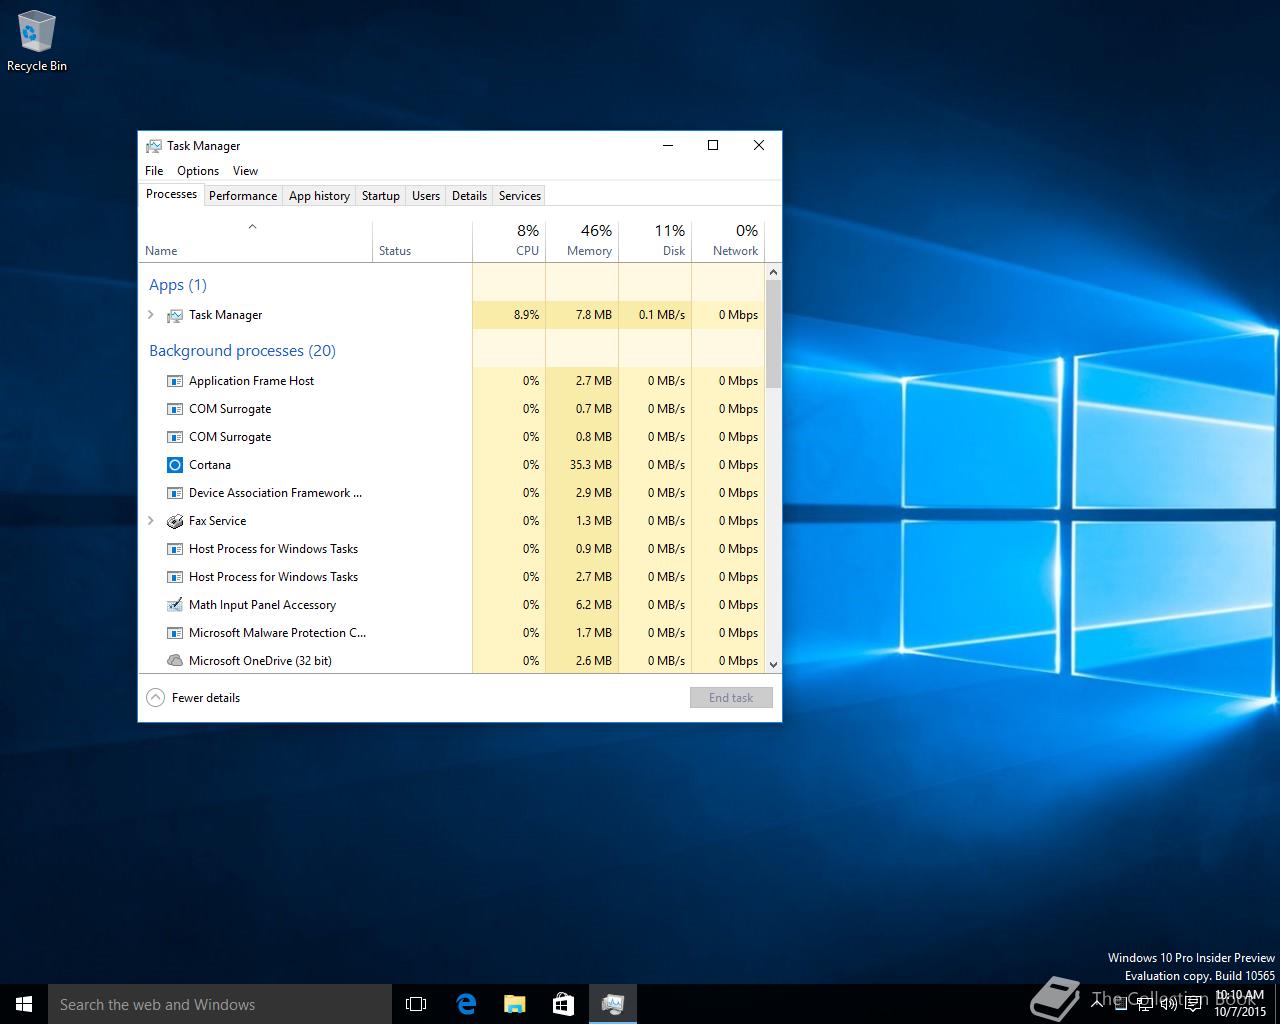Viewport: 1280px width, 1024px height.
Task: Click the 6.2 MB memory value
Action: click(594, 605)
